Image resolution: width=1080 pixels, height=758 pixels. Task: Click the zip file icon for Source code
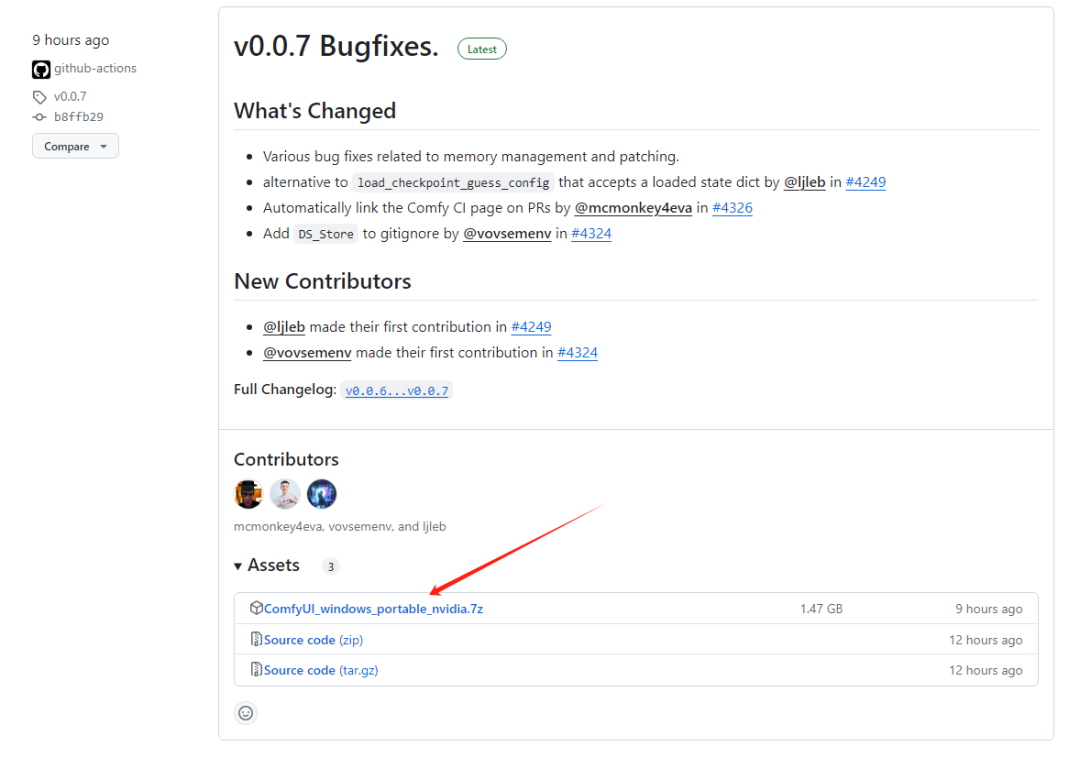pyautogui.click(x=256, y=639)
